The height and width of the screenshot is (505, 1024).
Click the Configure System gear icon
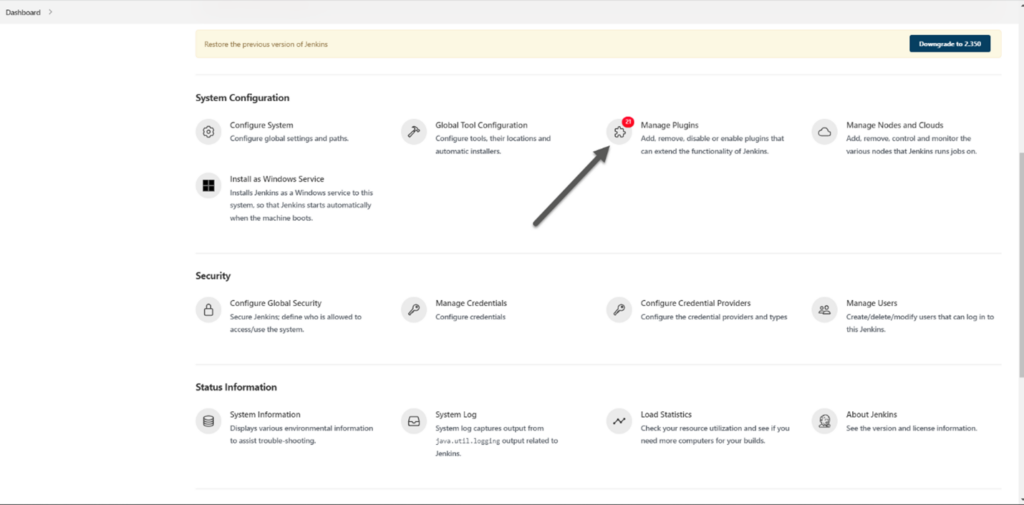(x=208, y=132)
